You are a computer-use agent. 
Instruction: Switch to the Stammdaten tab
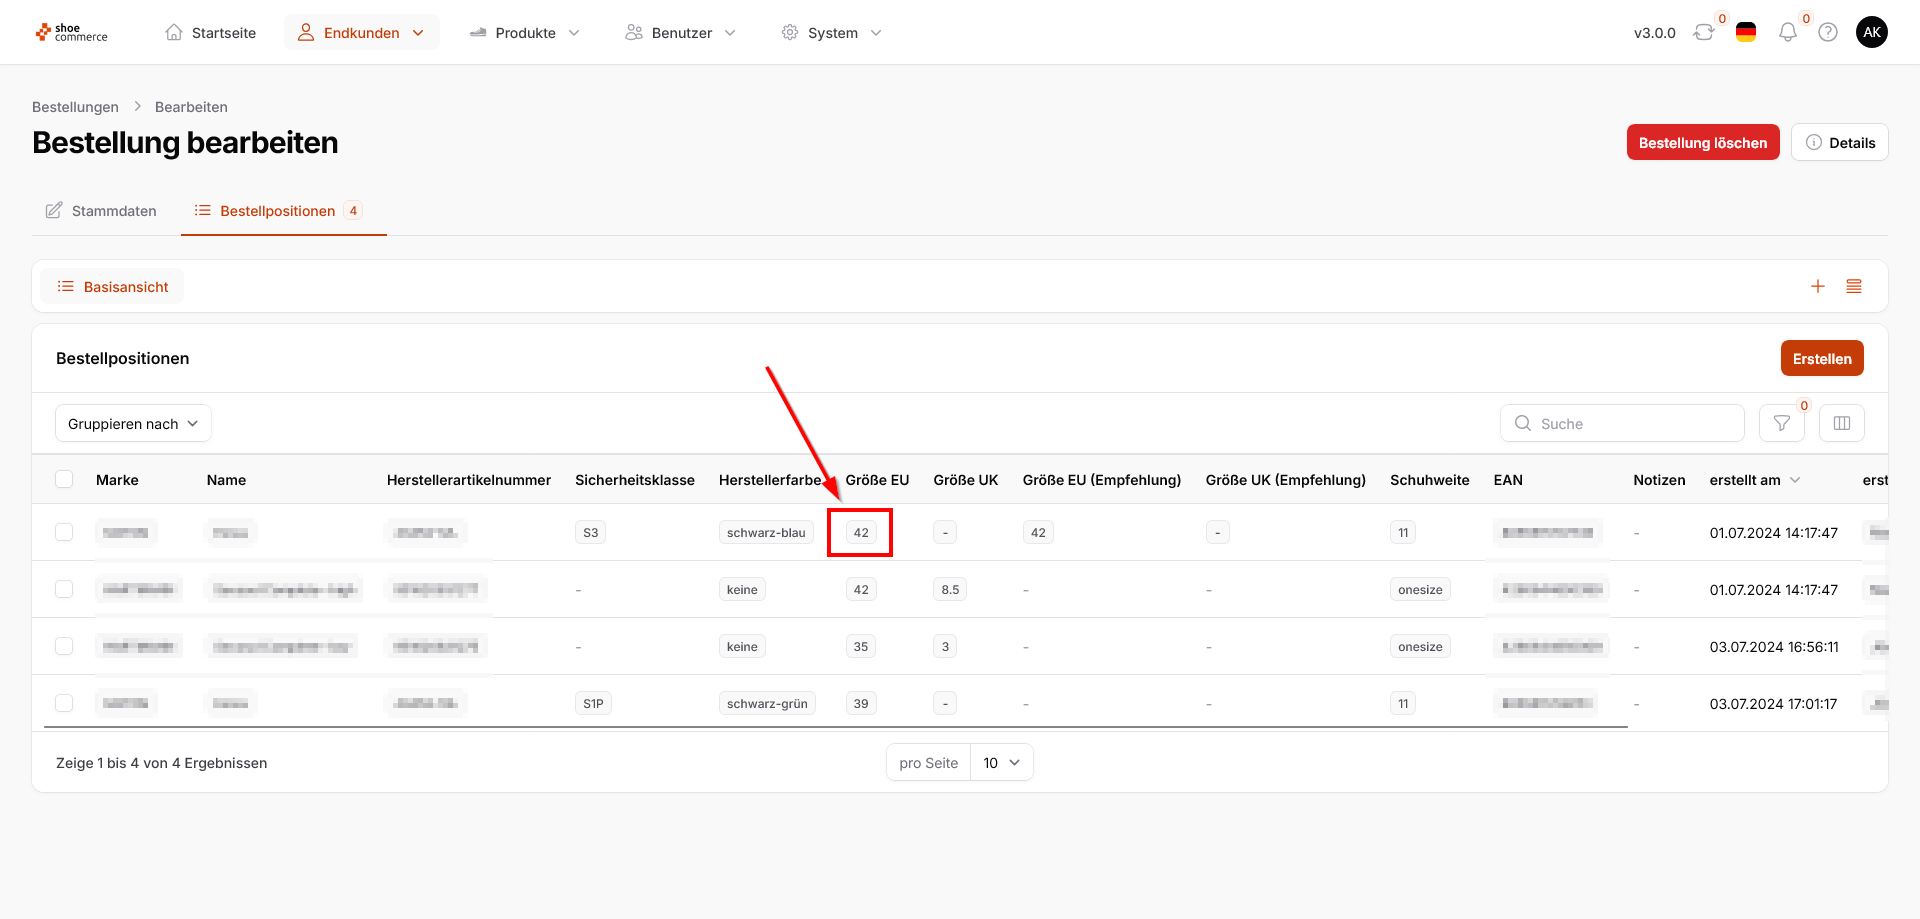click(101, 211)
